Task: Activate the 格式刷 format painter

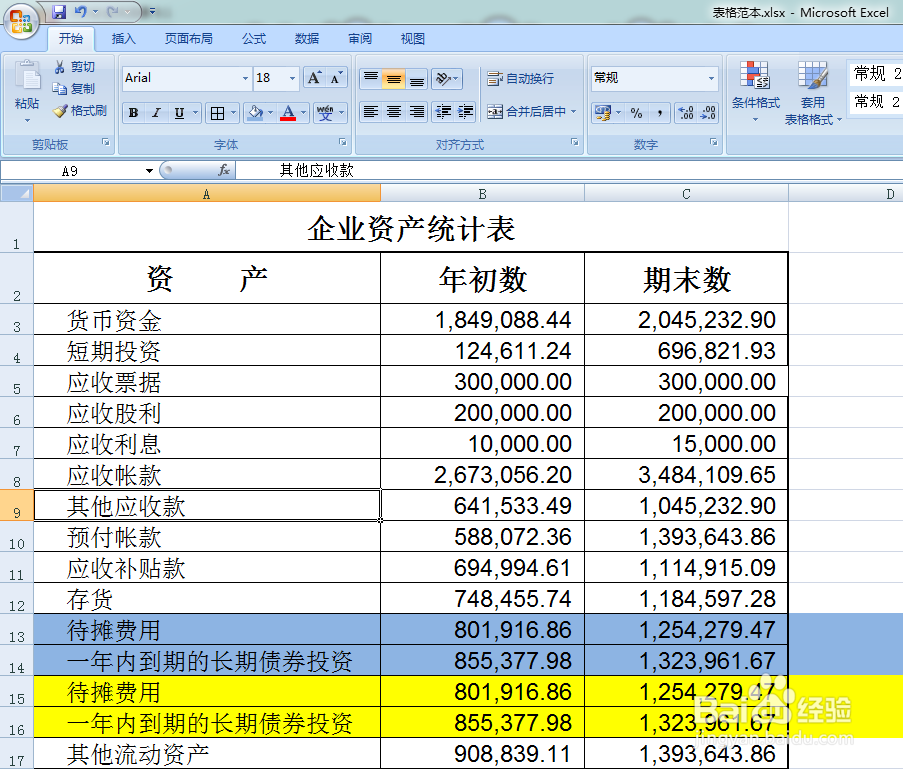Action: (80, 111)
